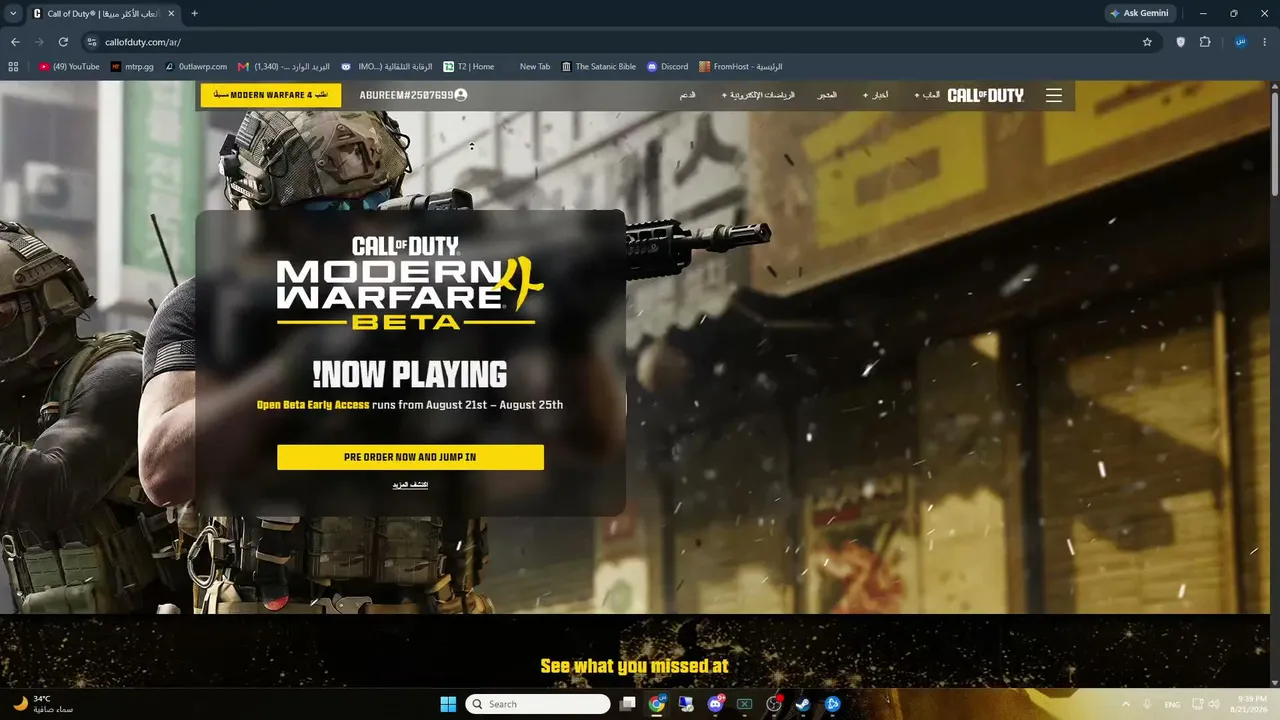1280x720 pixels.
Task: Expand the العاب (Games) nav dropdown
Action: tap(927, 95)
